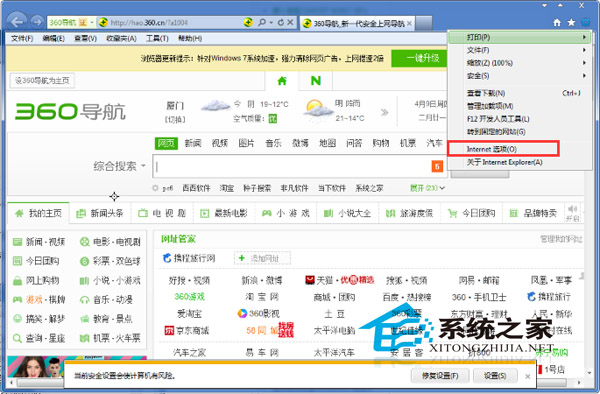
Task: Select 关于 Internet Explorer(A) menu entry
Action: [x=519, y=162]
